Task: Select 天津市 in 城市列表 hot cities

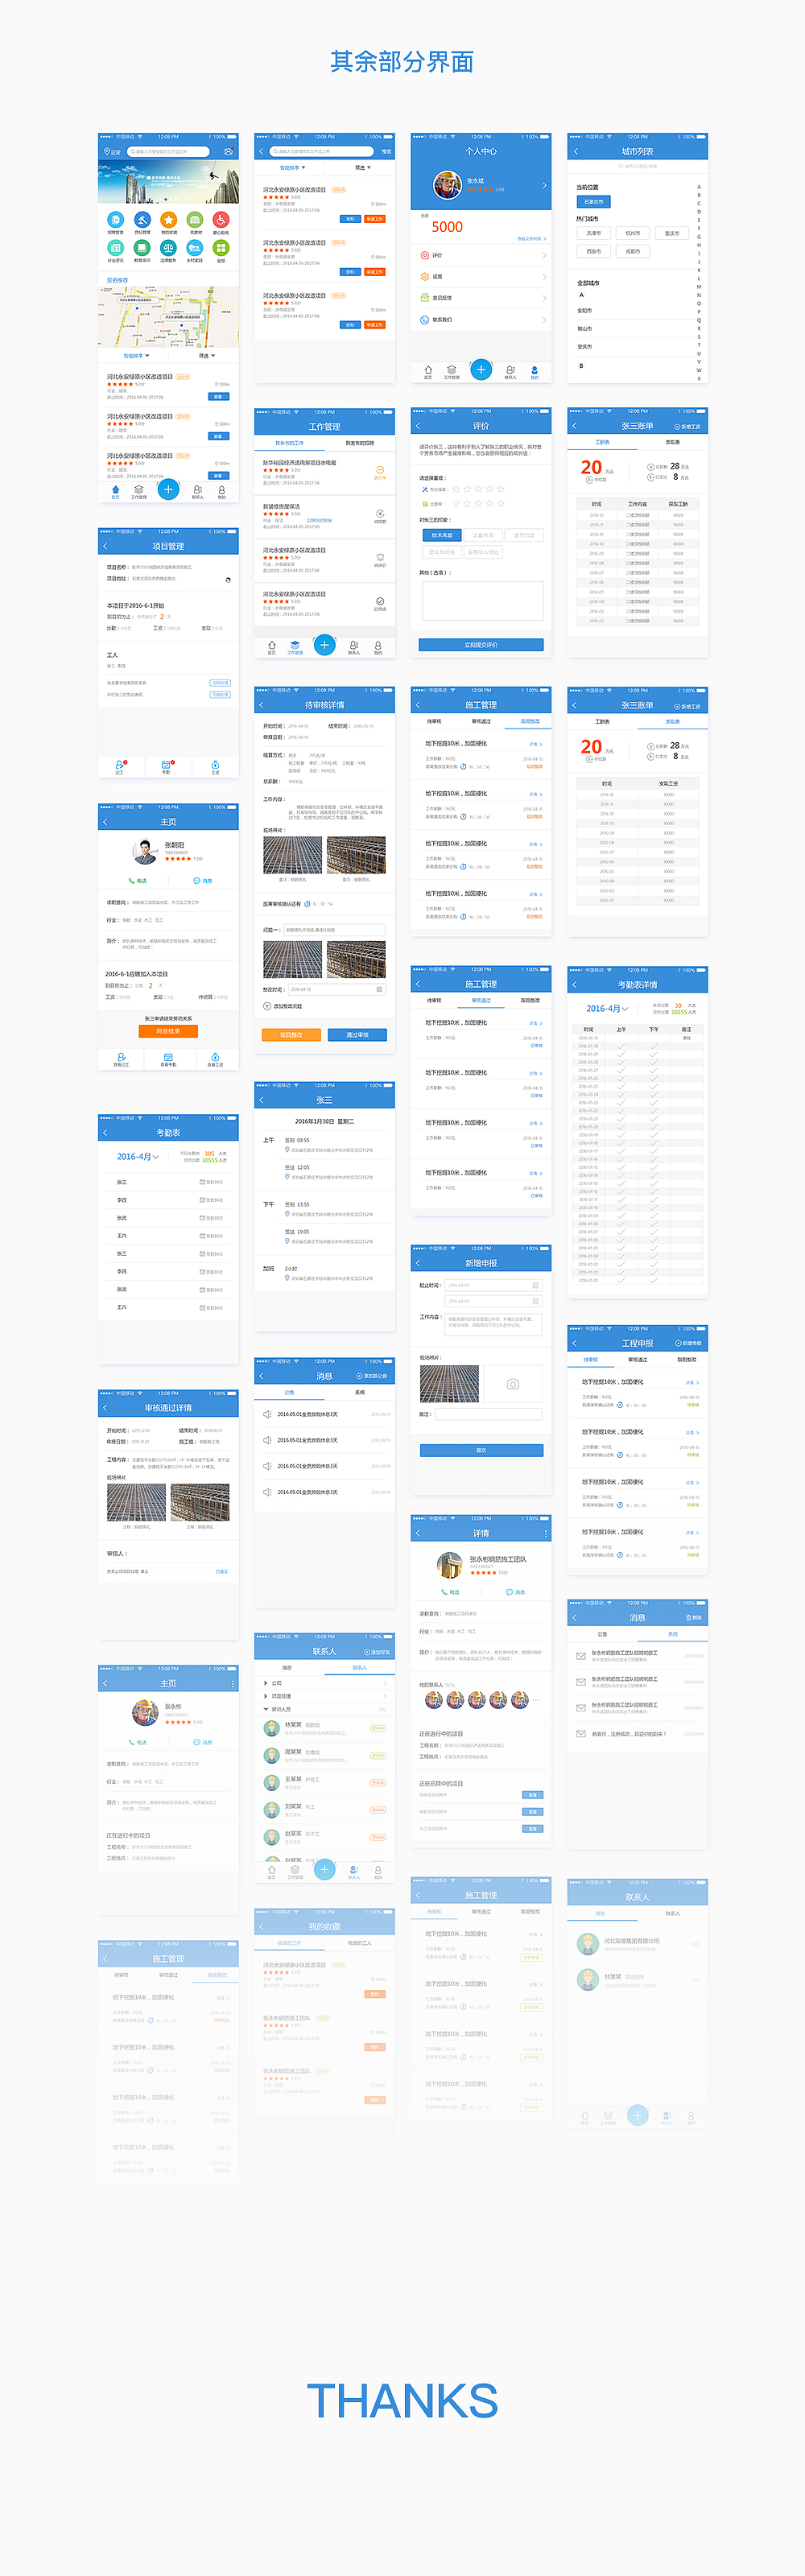Action: pyautogui.click(x=593, y=233)
